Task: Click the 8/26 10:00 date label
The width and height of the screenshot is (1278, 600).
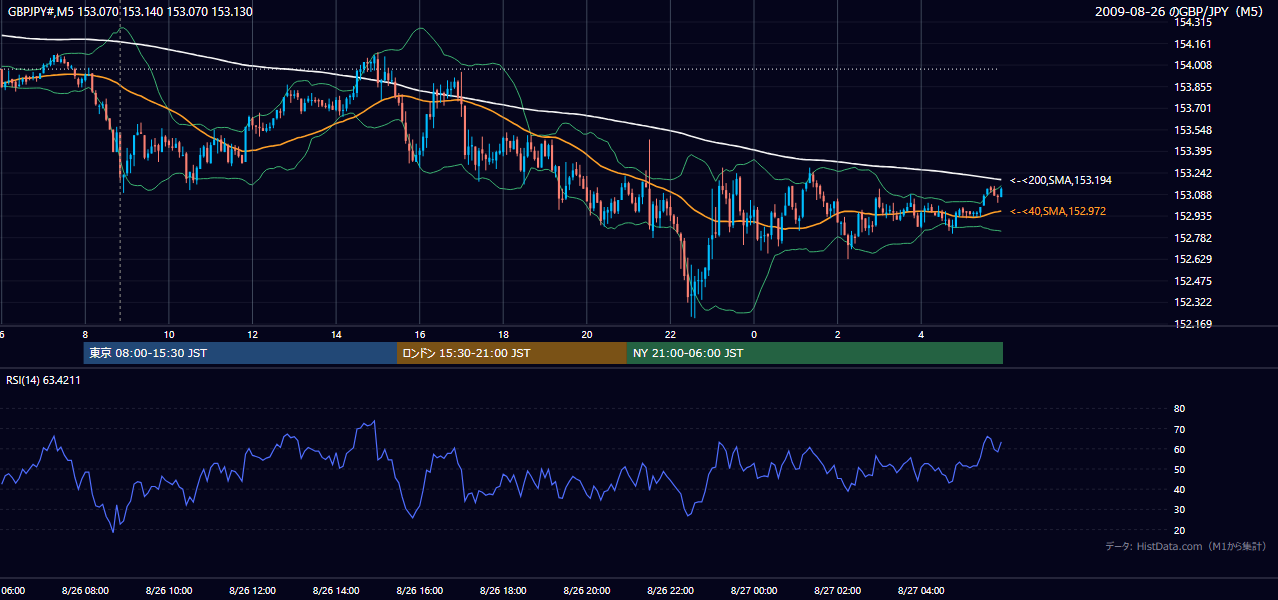Action: (169, 591)
